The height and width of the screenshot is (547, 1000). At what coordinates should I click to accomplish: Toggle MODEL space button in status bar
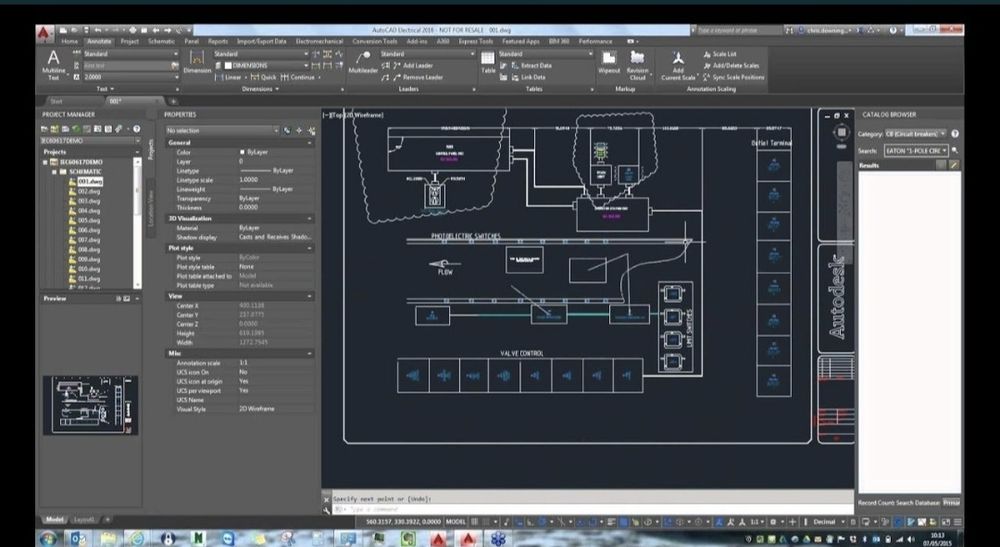click(x=455, y=521)
